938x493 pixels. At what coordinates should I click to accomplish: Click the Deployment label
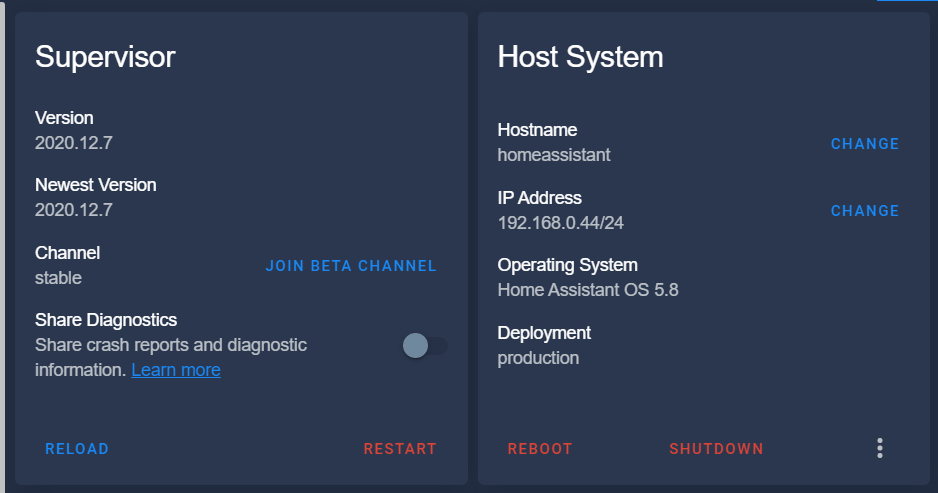pos(544,333)
